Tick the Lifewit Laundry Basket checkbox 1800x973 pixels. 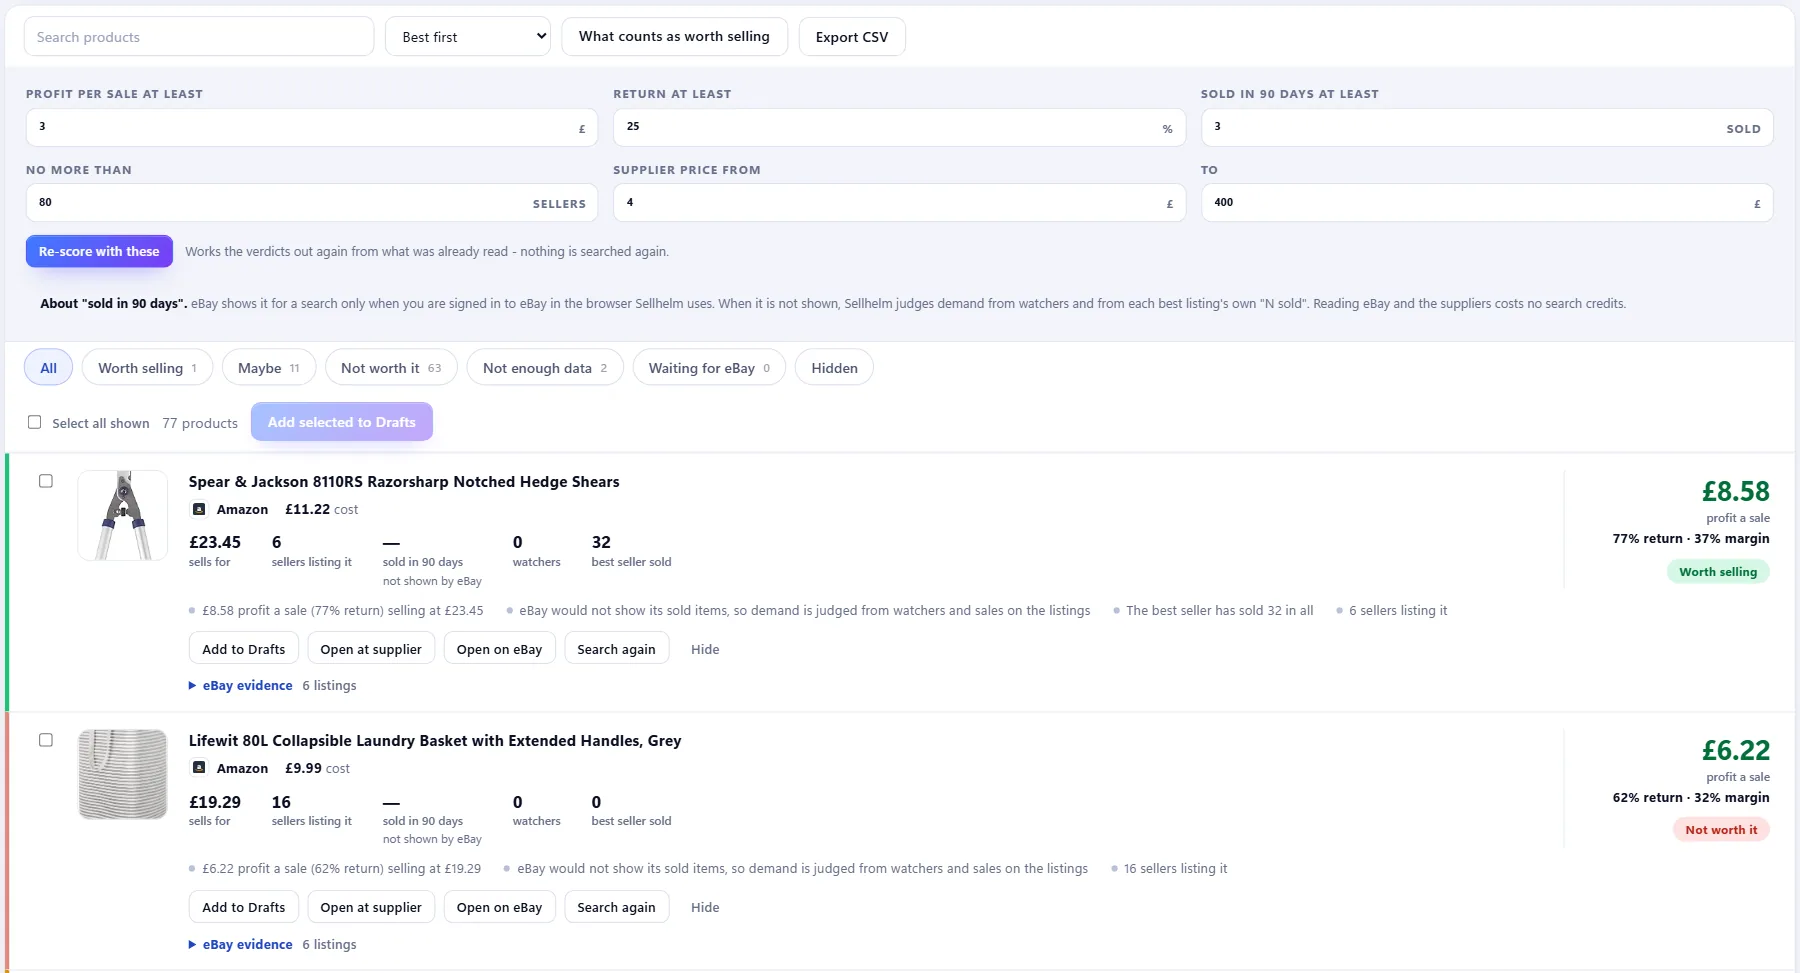point(46,740)
